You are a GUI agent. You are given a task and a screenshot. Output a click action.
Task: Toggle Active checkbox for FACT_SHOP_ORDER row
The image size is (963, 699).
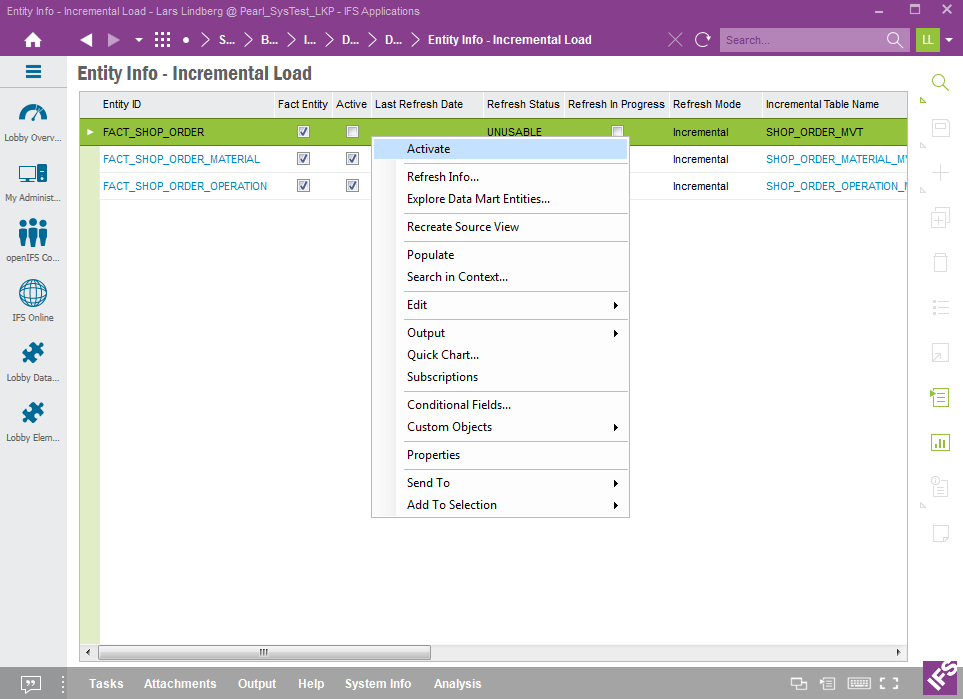(x=352, y=132)
